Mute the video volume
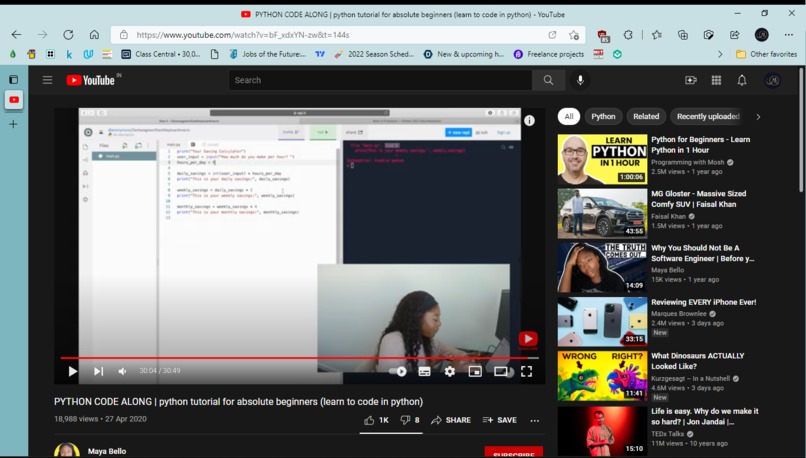The image size is (806, 458). 122,371
